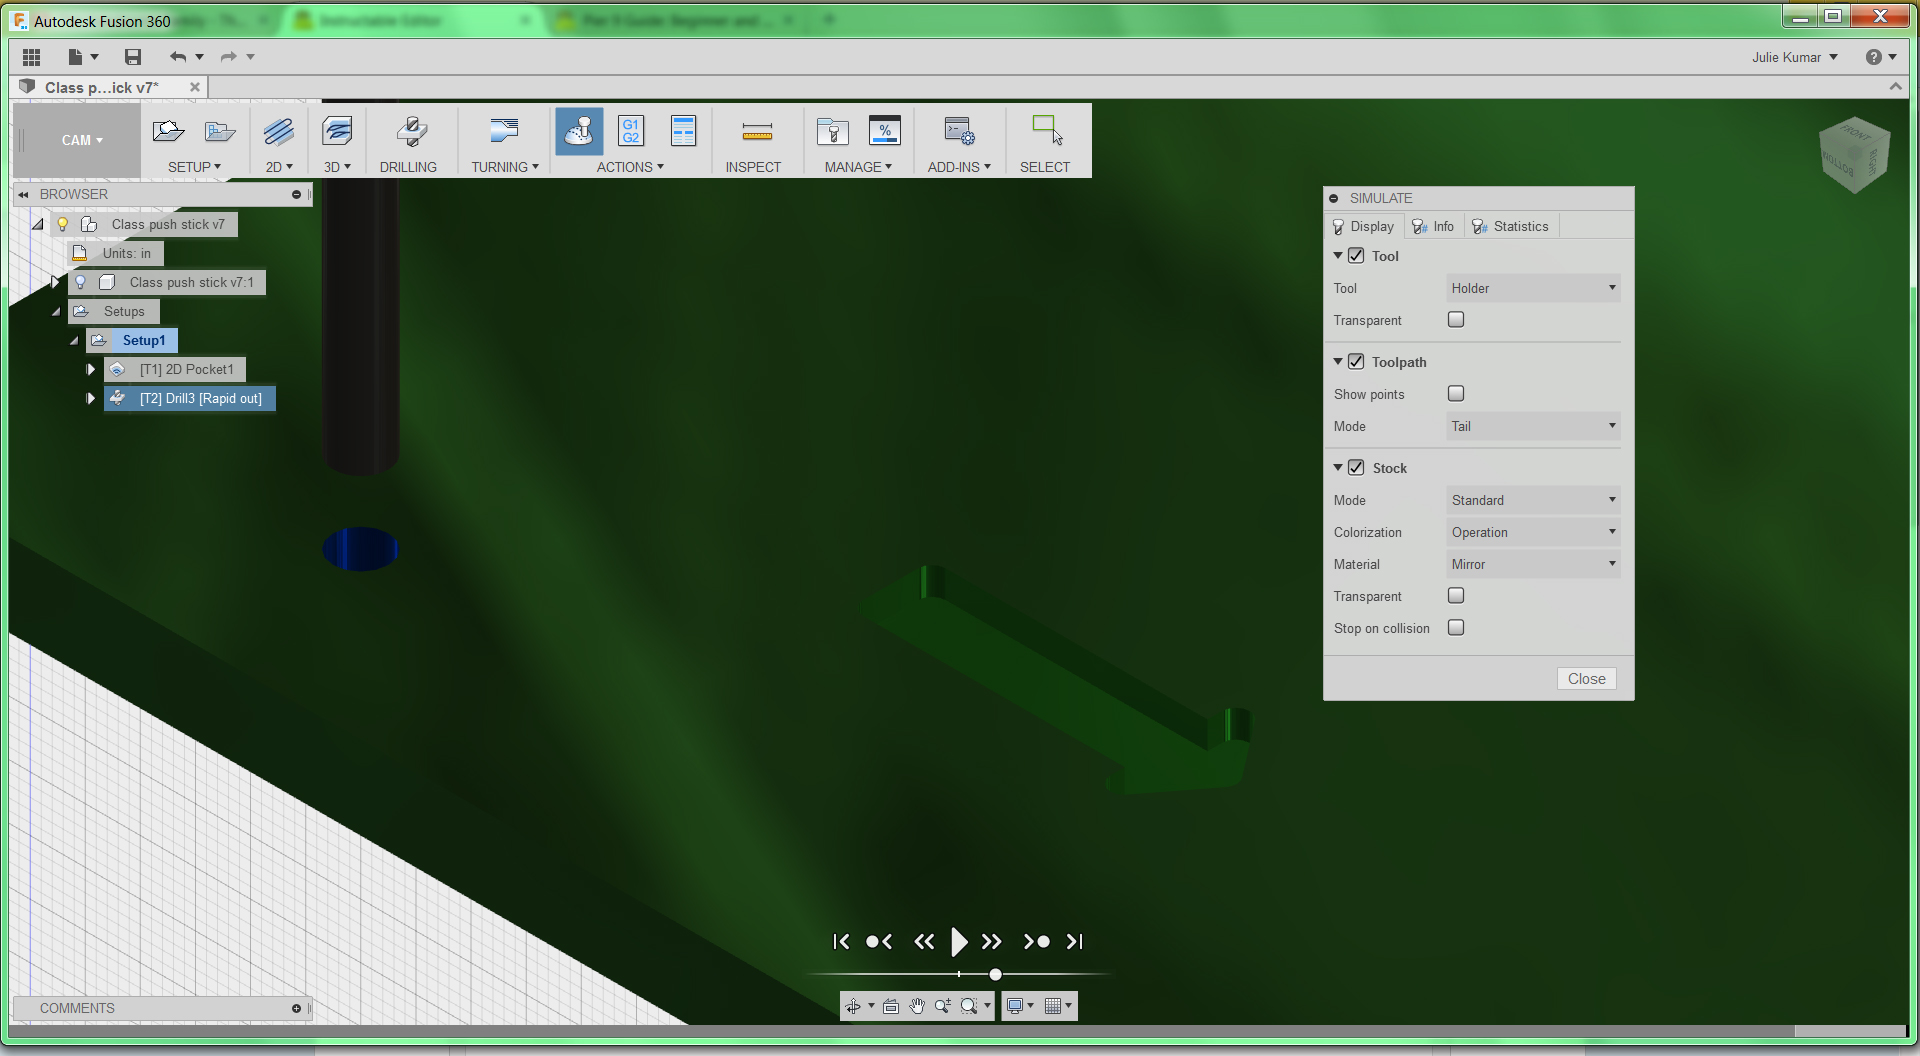The width and height of the screenshot is (1920, 1056).
Task: Enable Transparent checkbox under Stock
Action: coord(1456,596)
